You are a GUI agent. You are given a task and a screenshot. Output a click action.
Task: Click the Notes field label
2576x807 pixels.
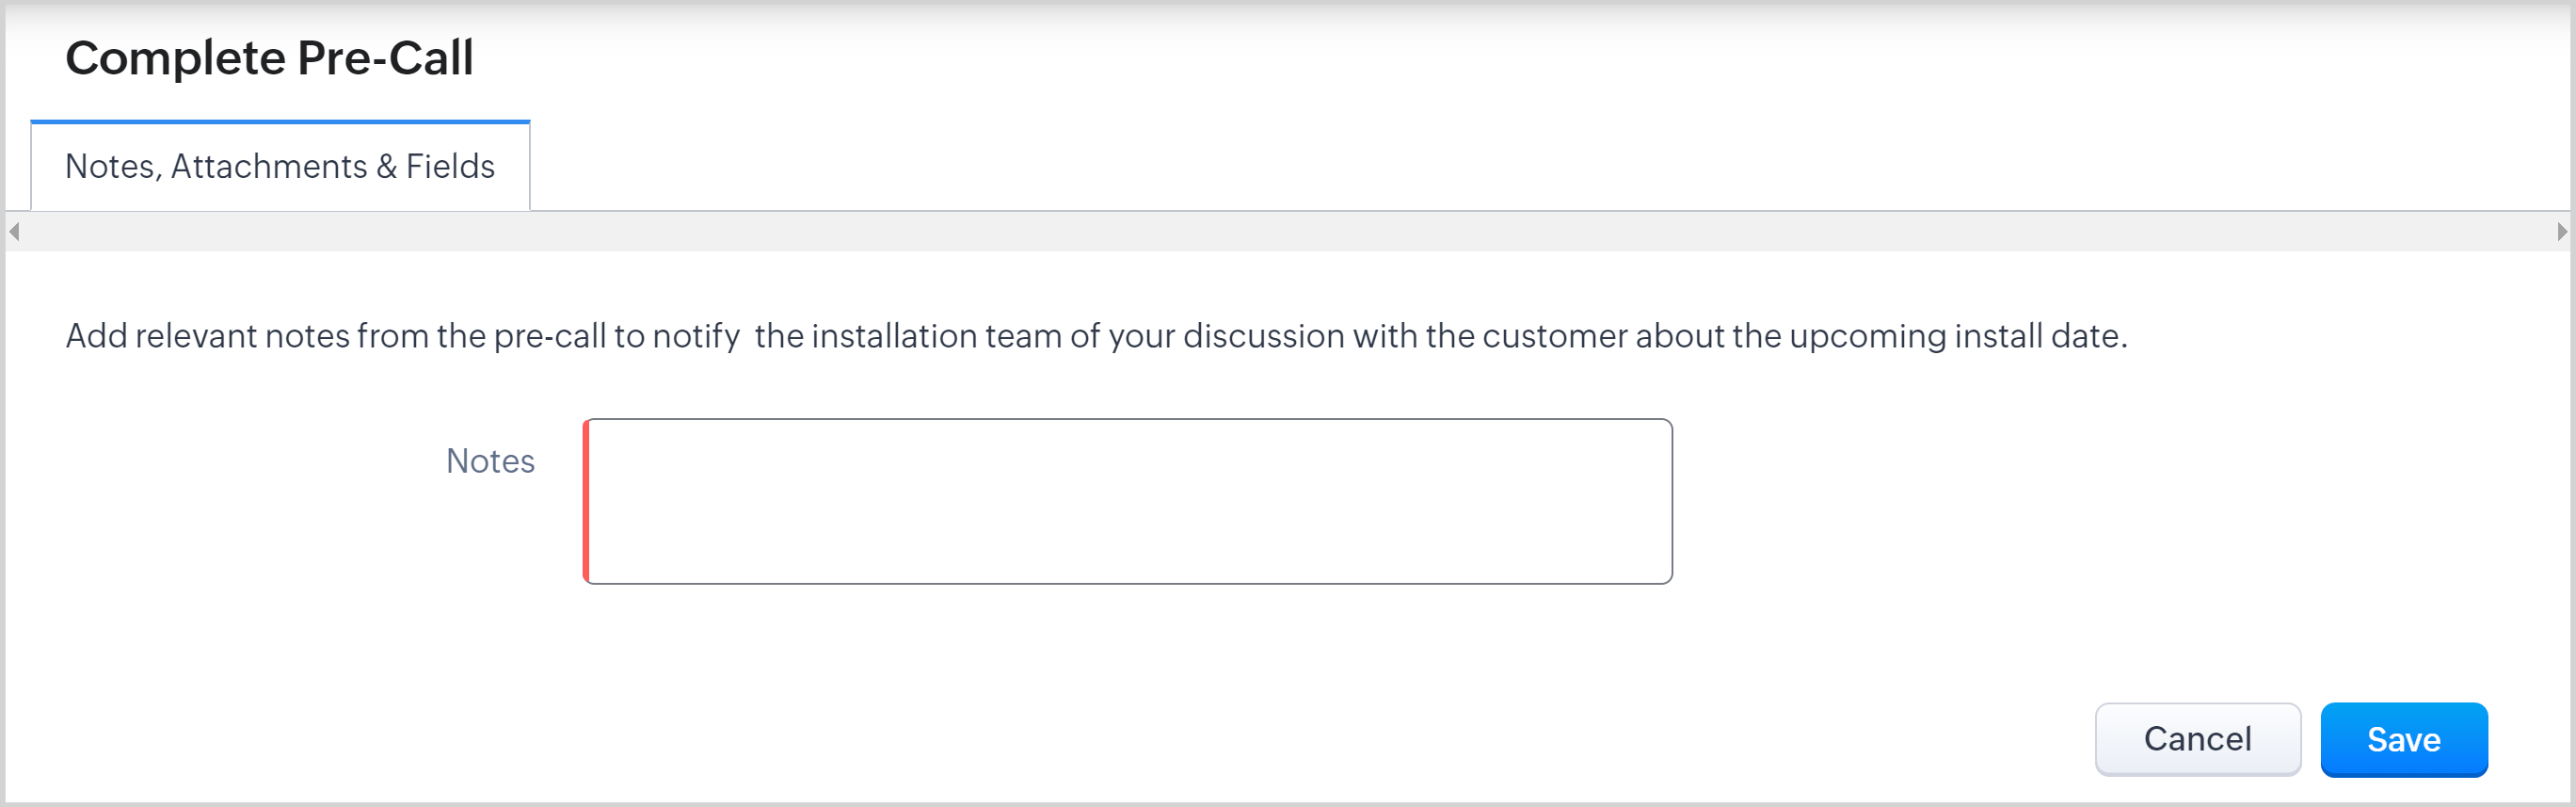(x=490, y=461)
